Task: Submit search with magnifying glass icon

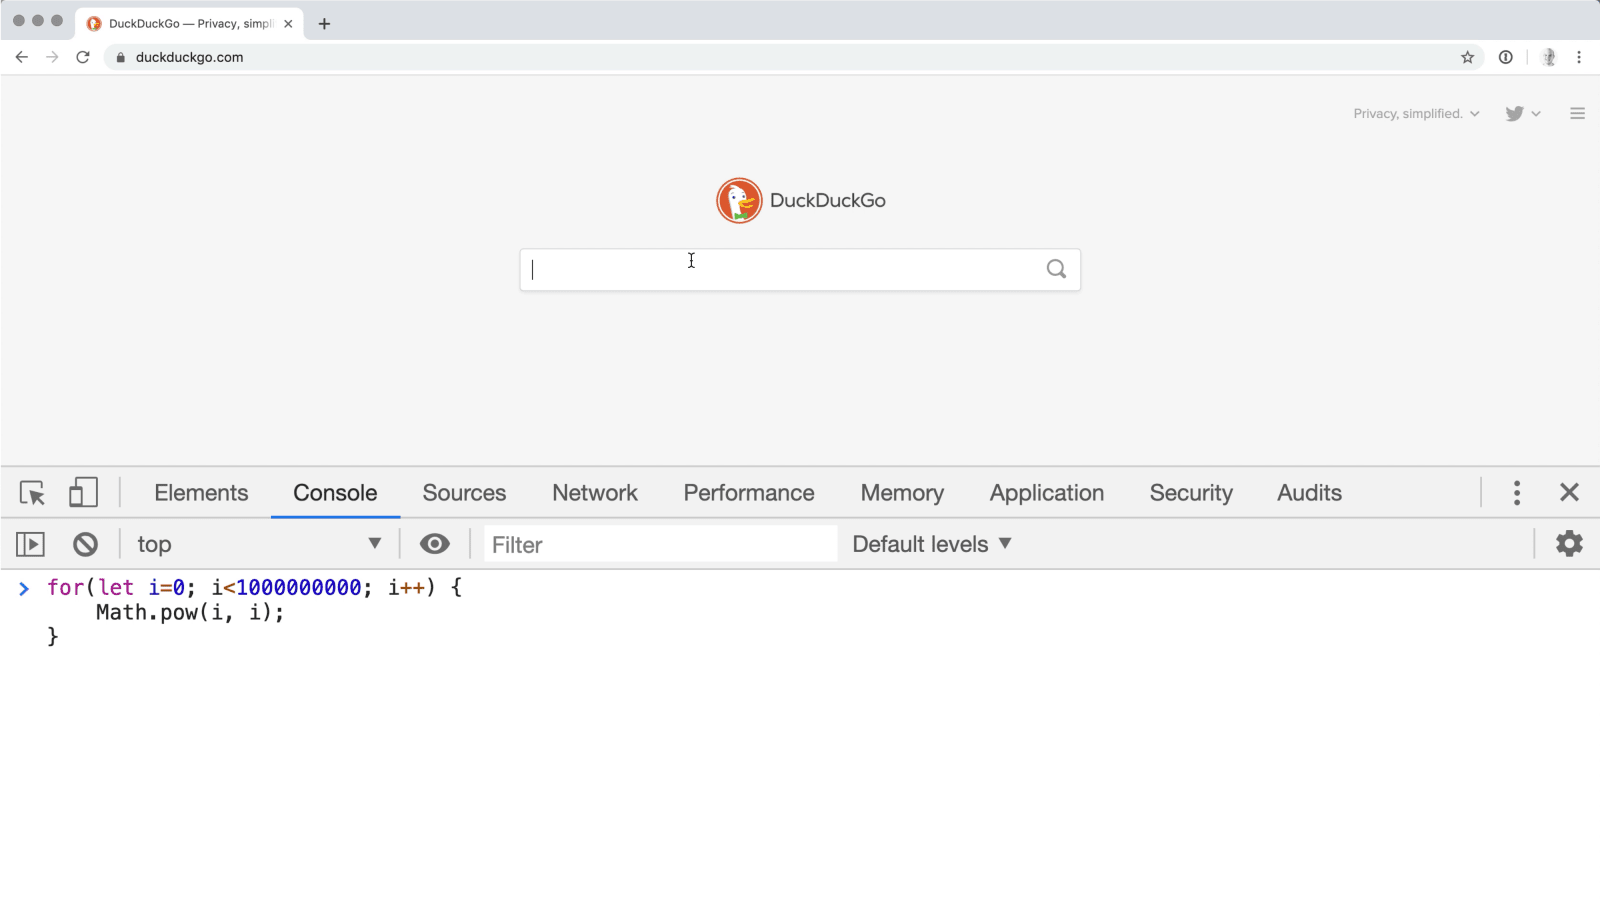Action: 1056,269
